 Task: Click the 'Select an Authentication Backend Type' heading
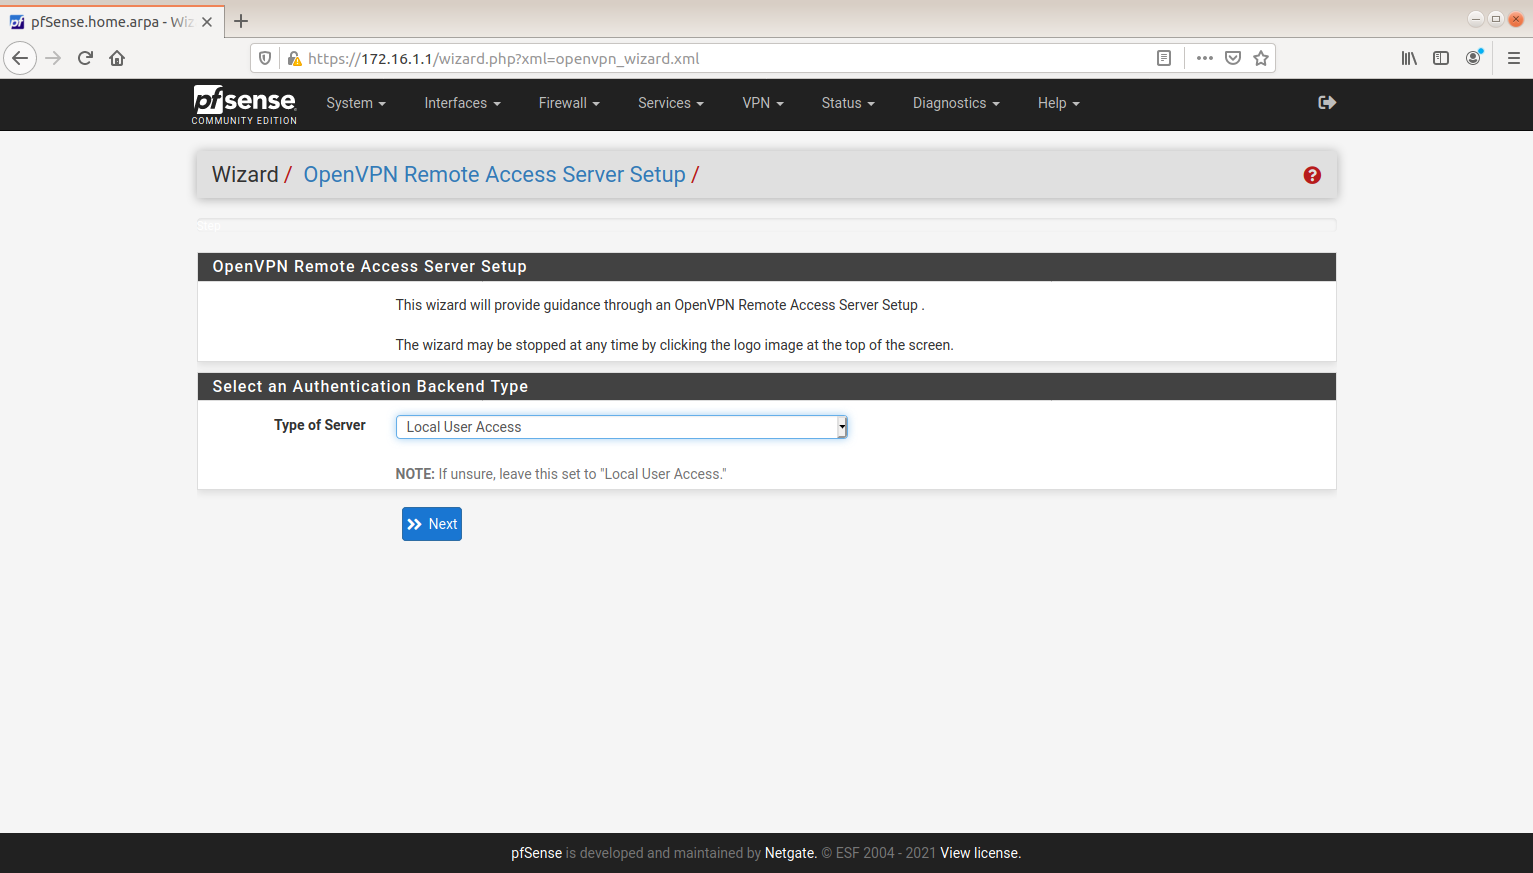(370, 387)
